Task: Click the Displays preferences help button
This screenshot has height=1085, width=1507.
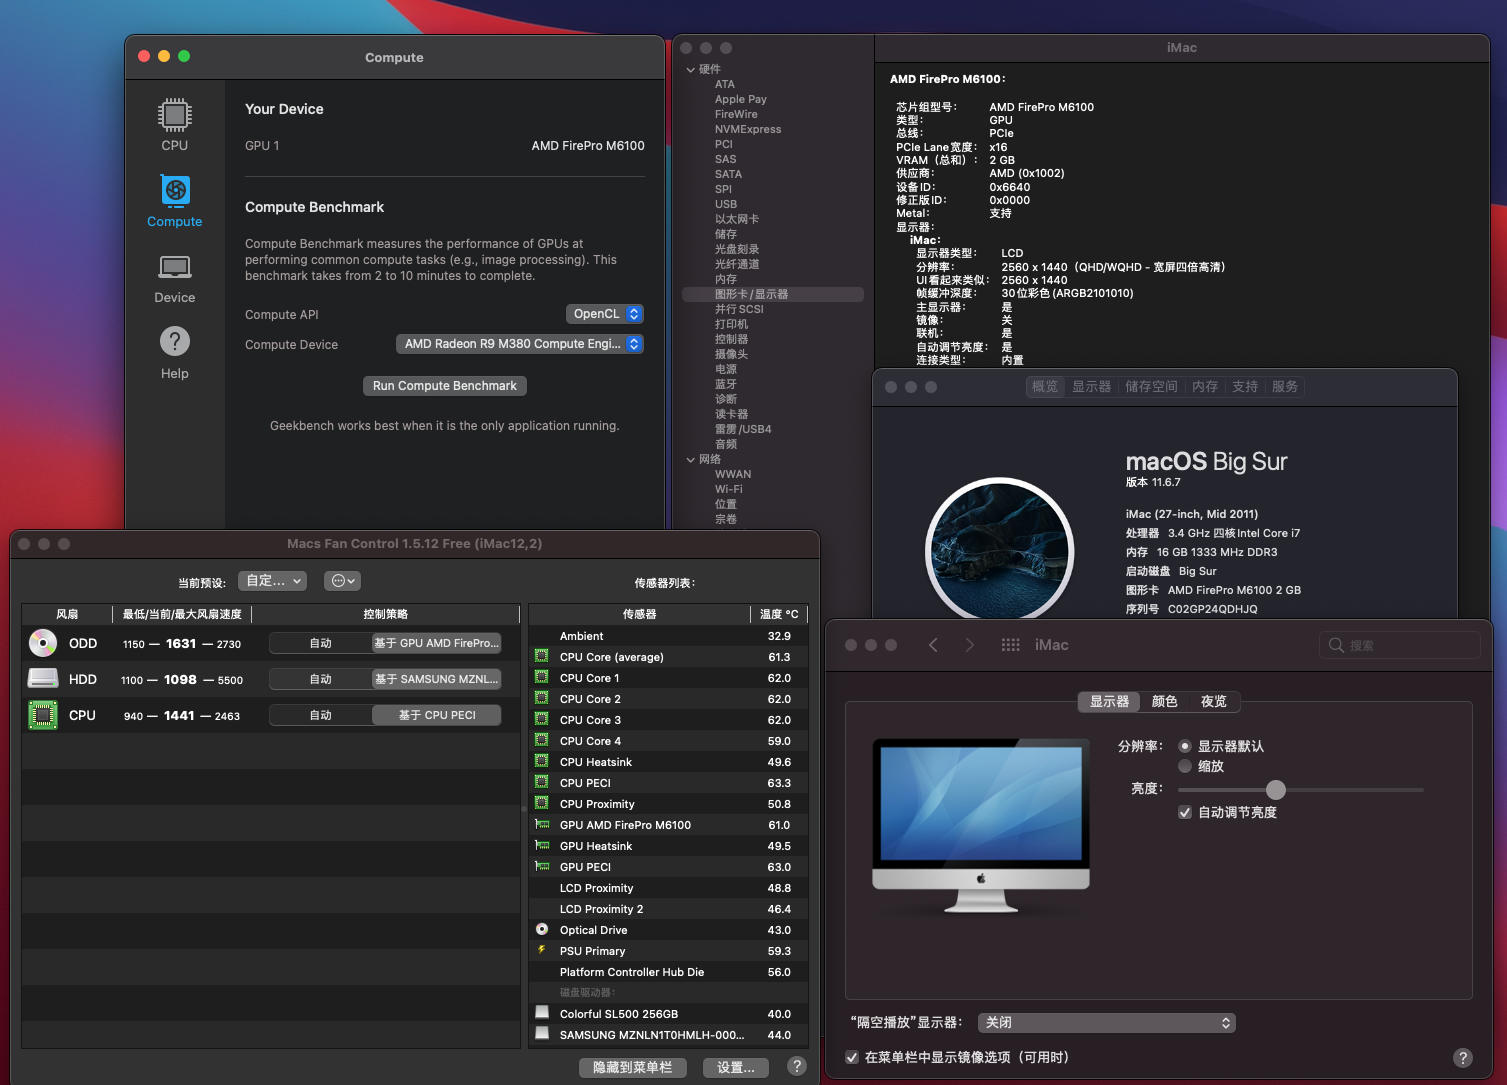Action: click(1462, 1057)
